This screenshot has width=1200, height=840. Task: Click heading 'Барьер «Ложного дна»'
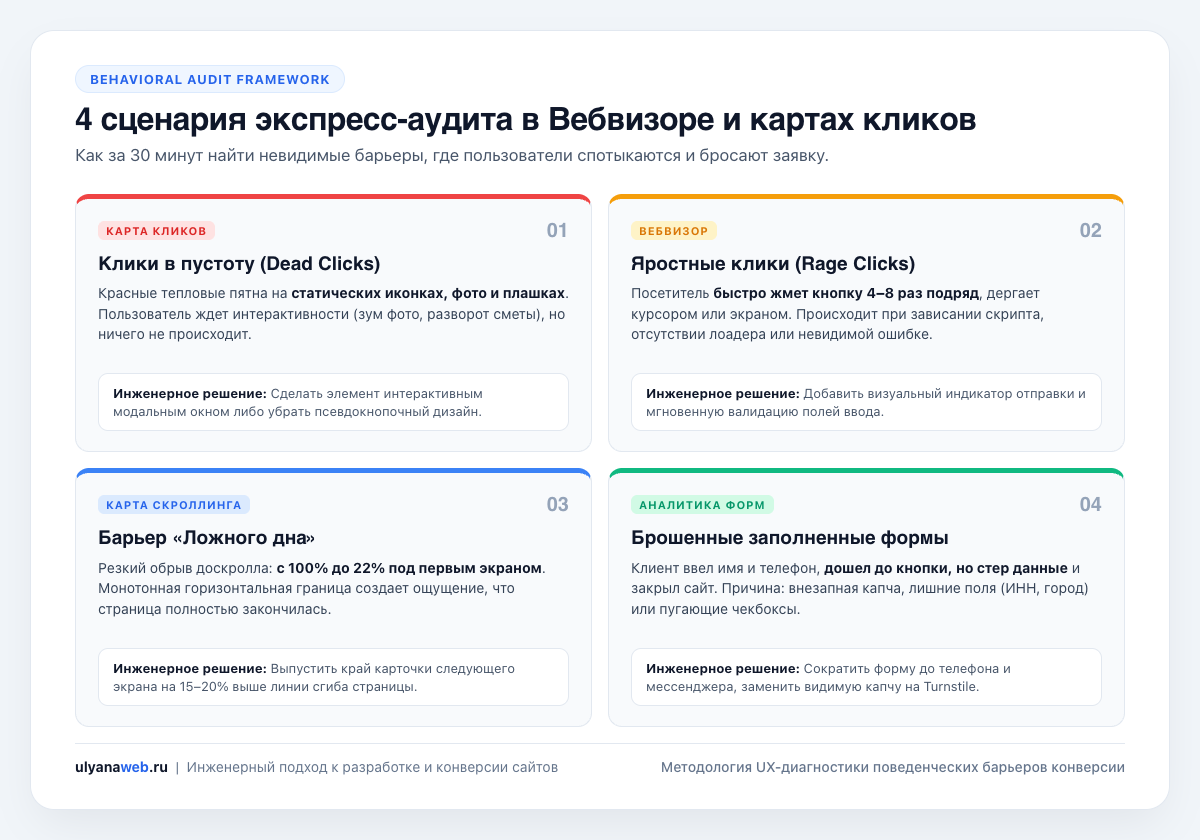(x=207, y=538)
